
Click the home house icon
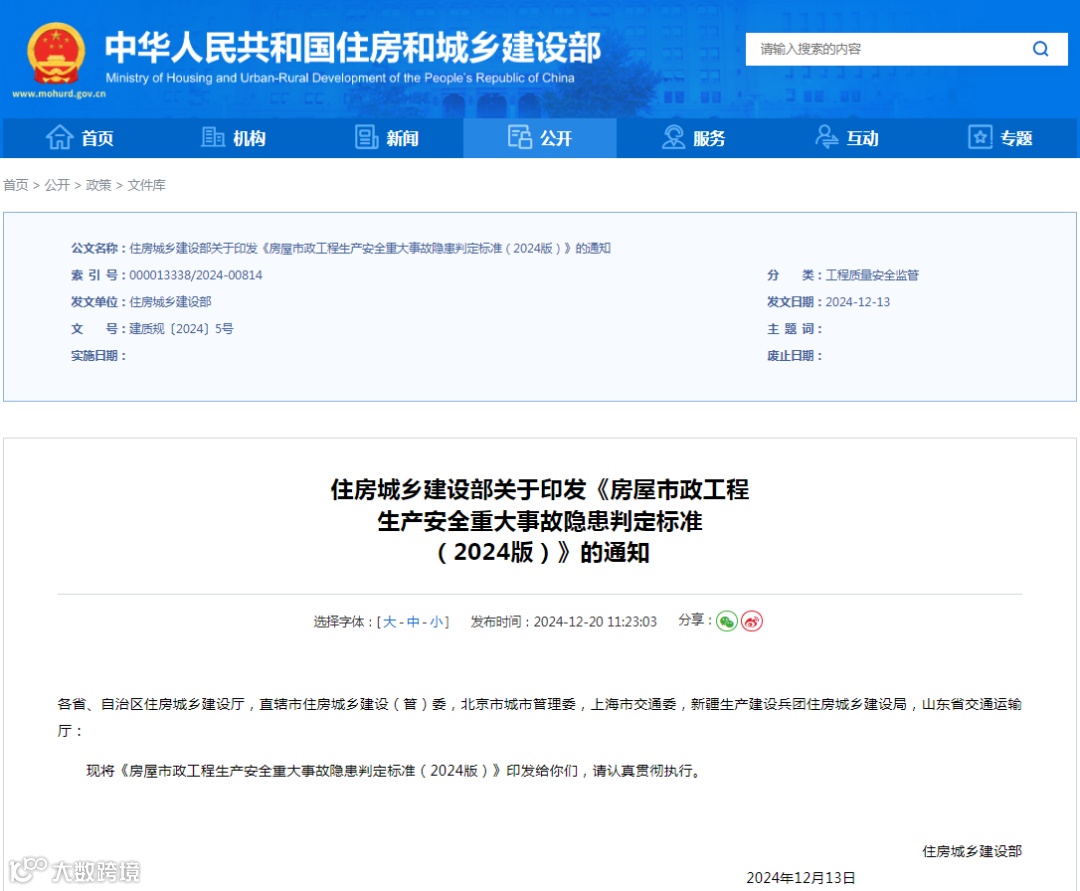point(59,137)
